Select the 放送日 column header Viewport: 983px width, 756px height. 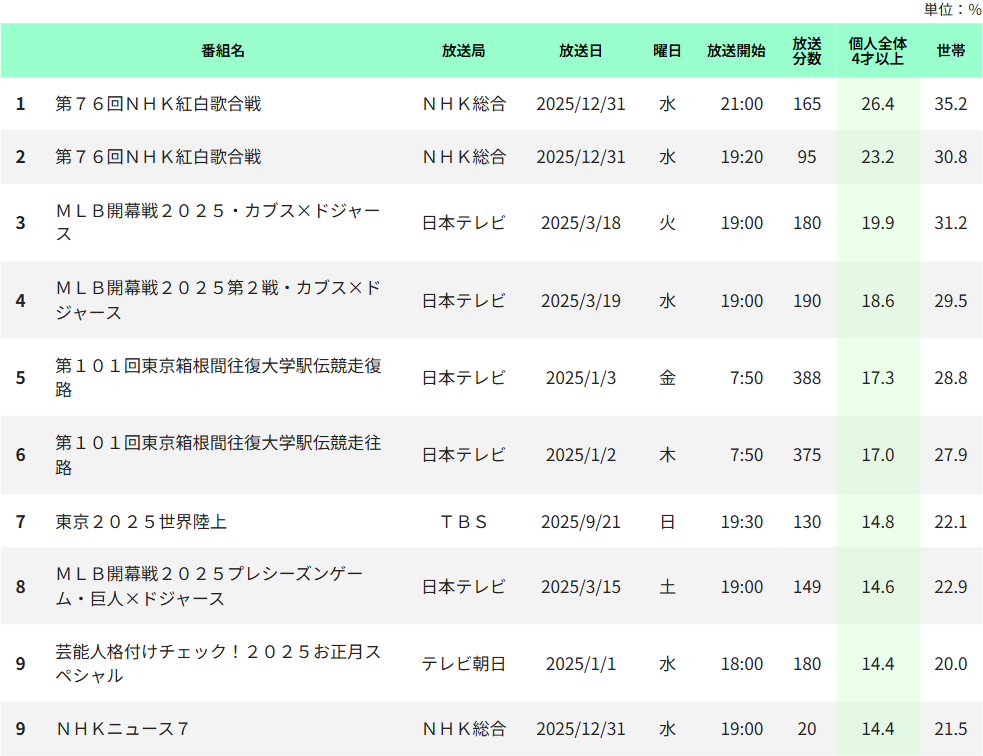click(580, 51)
